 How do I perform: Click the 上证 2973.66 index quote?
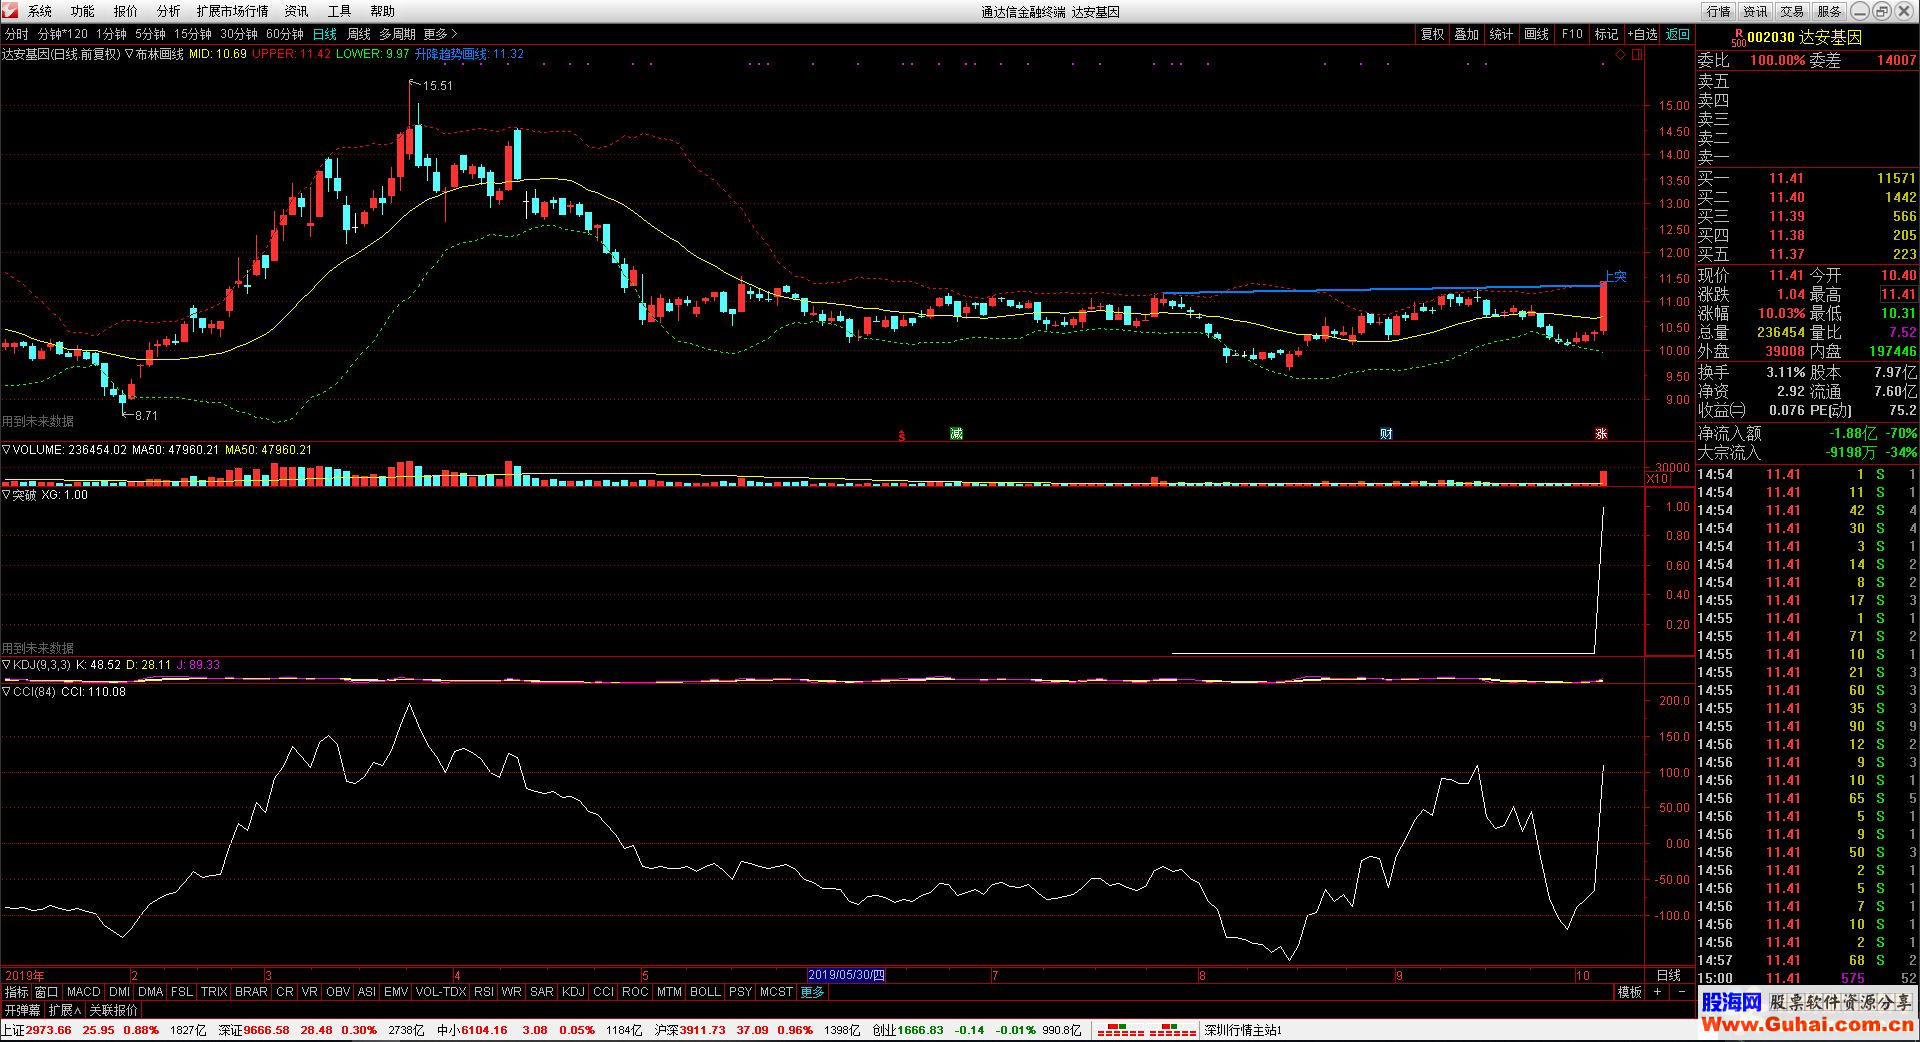(36, 1030)
